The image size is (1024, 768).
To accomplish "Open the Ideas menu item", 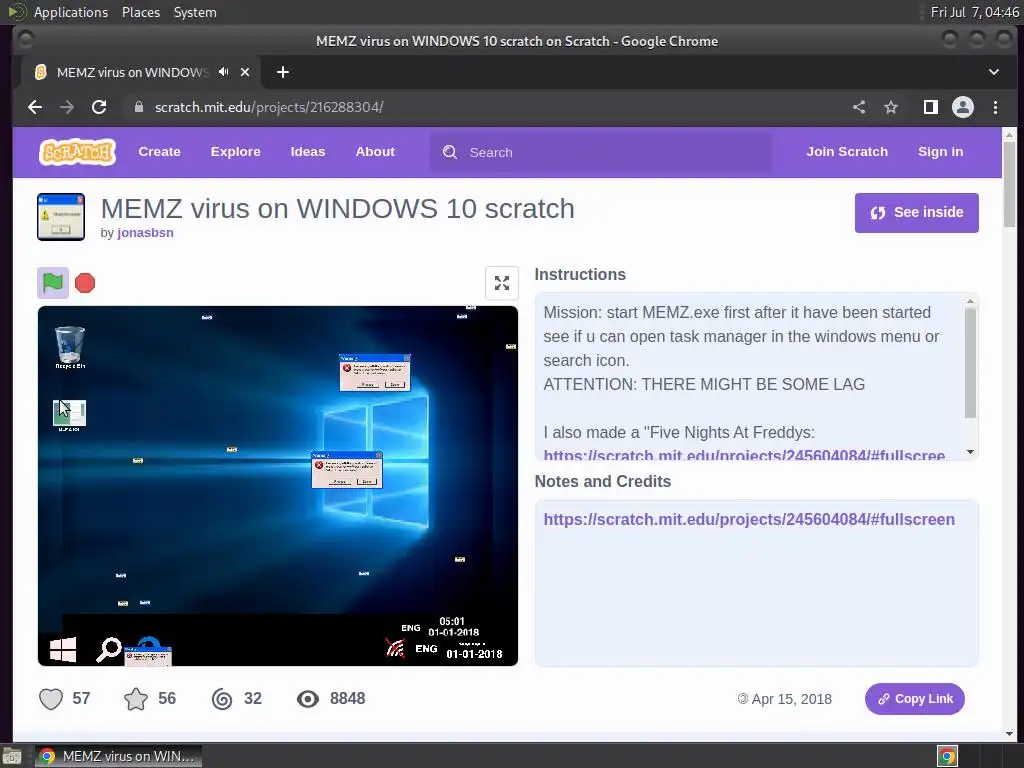I will [308, 152].
